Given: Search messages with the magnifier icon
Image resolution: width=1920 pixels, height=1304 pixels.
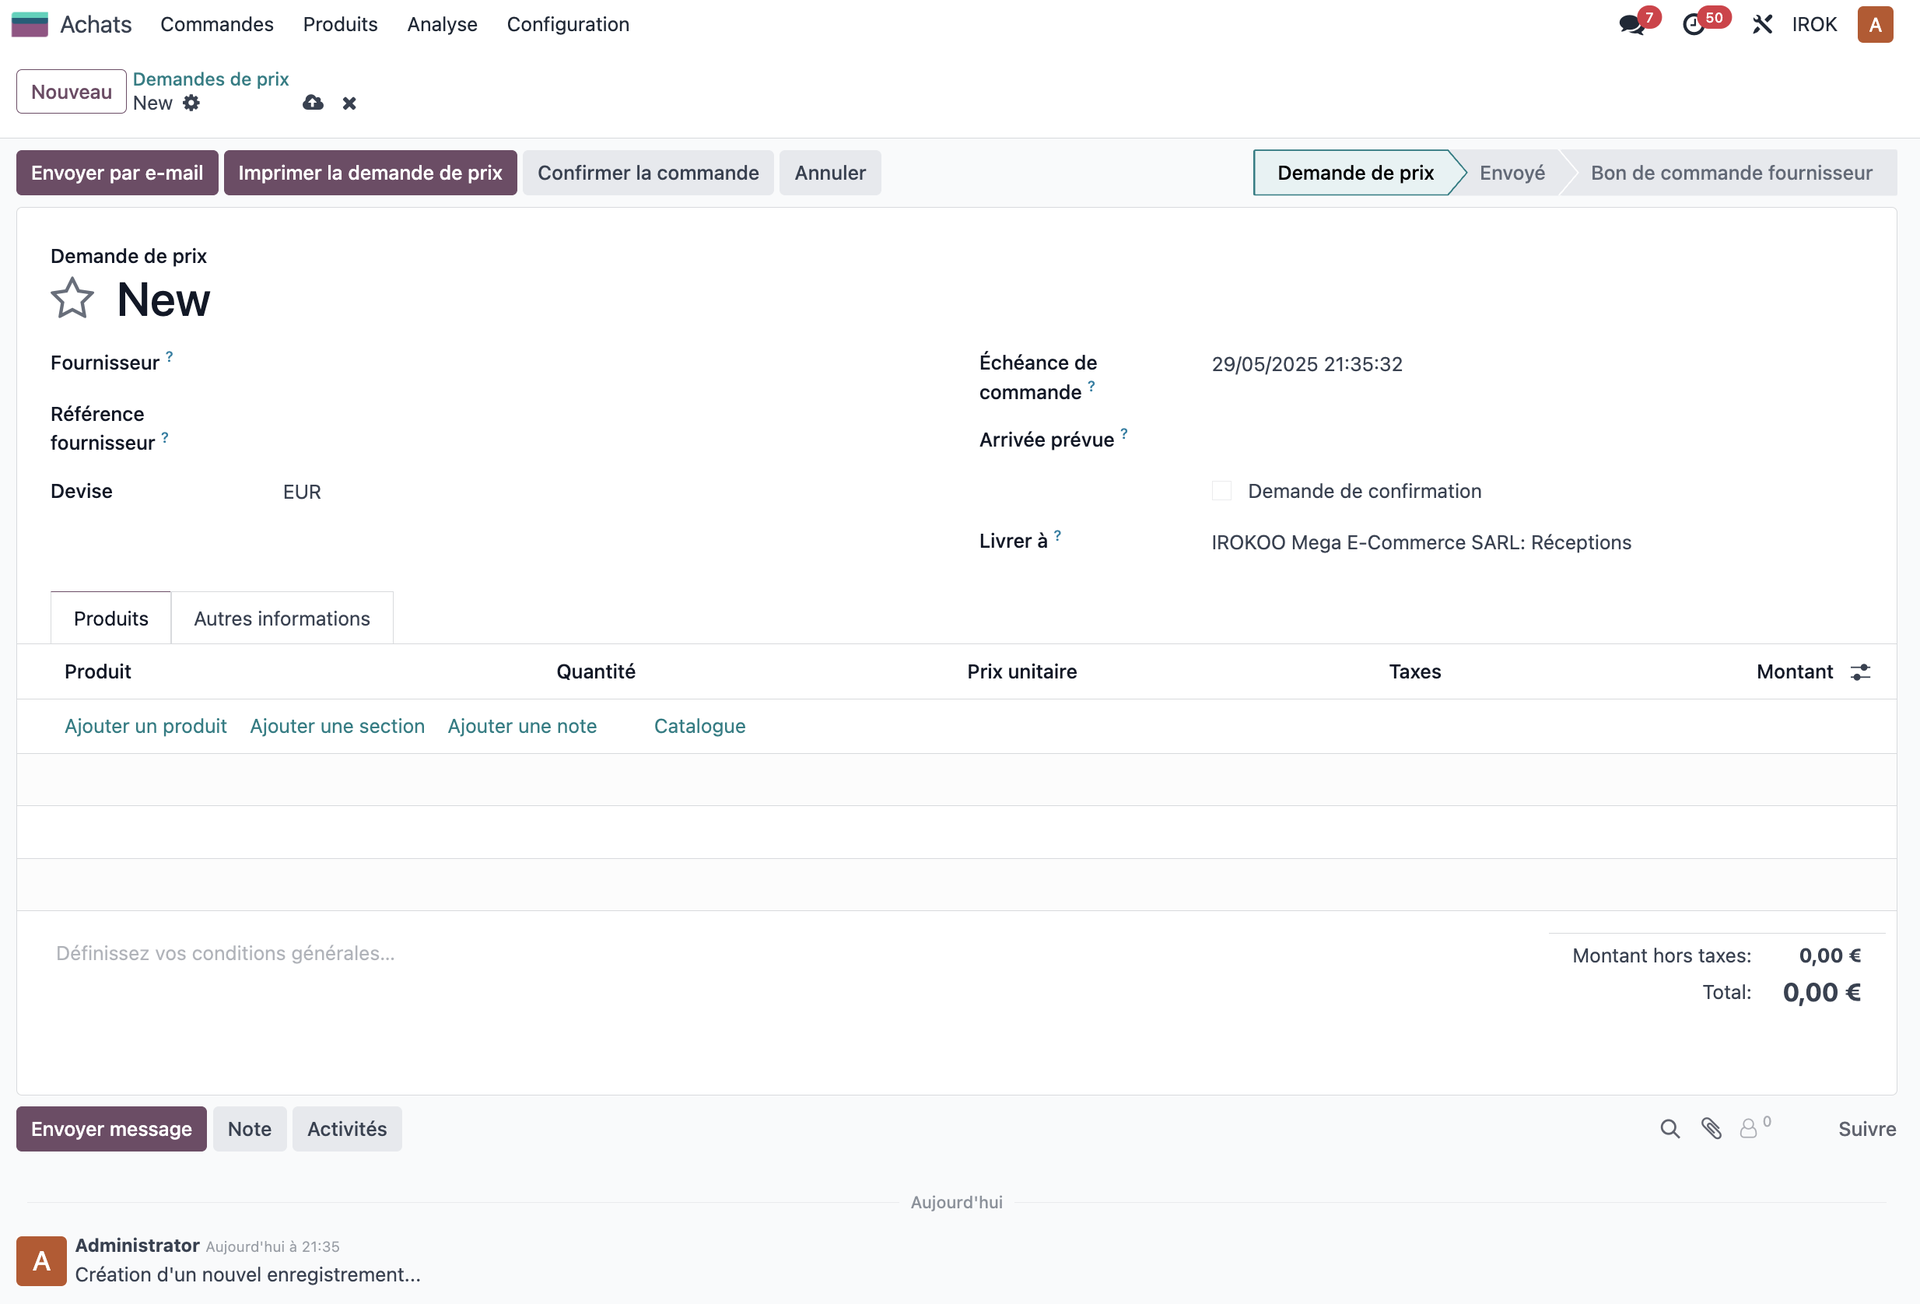Looking at the screenshot, I should pyautogui.click(x=1670, y=1129).
